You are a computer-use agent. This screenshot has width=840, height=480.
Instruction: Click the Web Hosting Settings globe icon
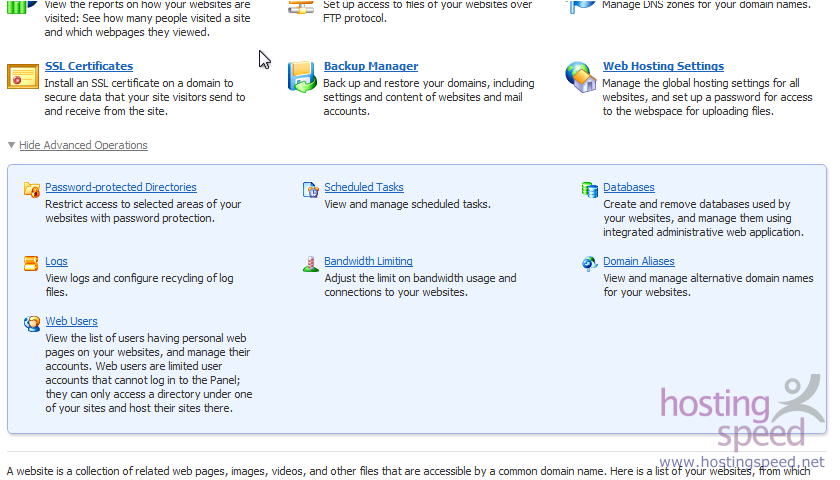coord(581,77)
